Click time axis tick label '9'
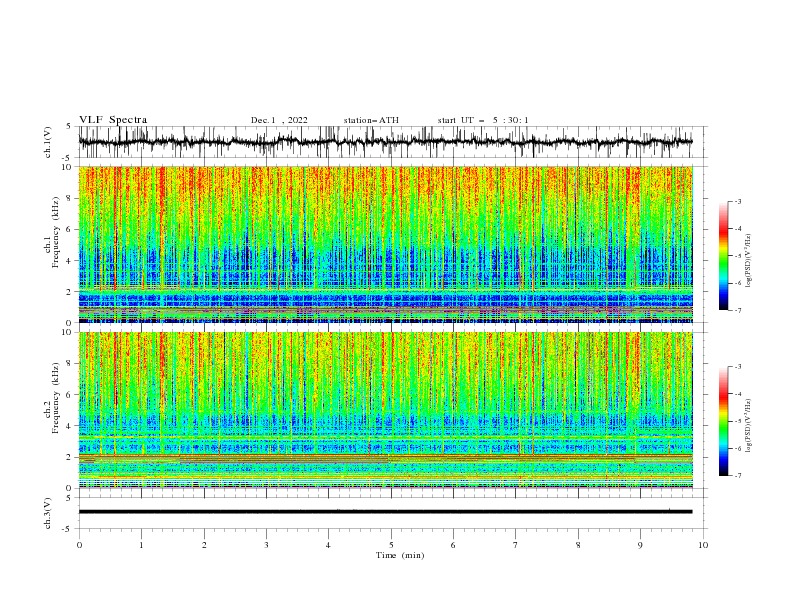This screenshot has height=612, width=792. (x=640, y=545)
